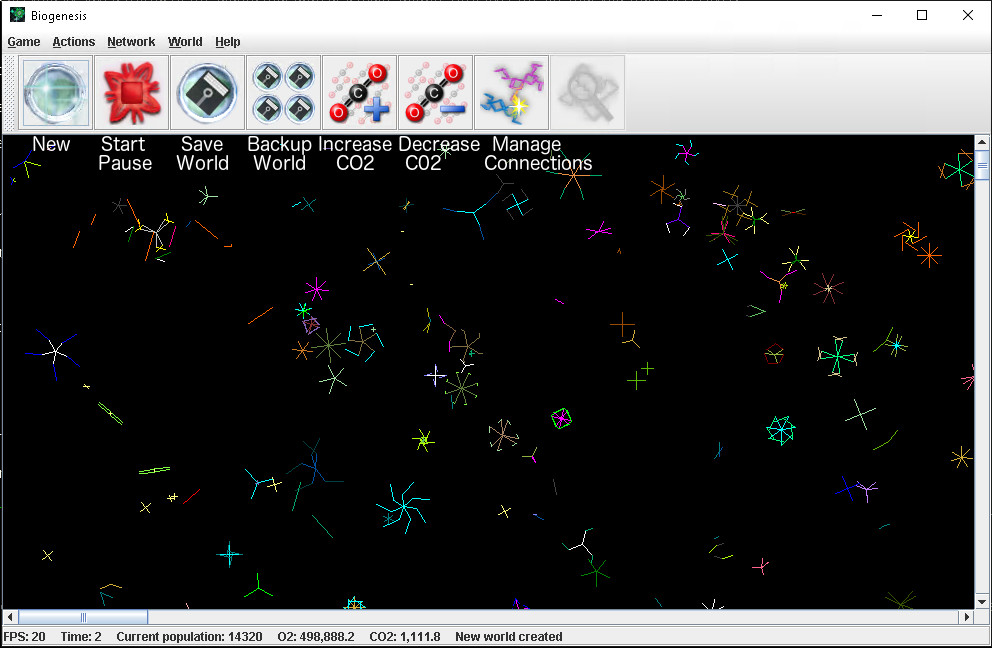Click the Save World floppy disk icon
The width and height of the screenshot is (992, 648).
[207, 93]
